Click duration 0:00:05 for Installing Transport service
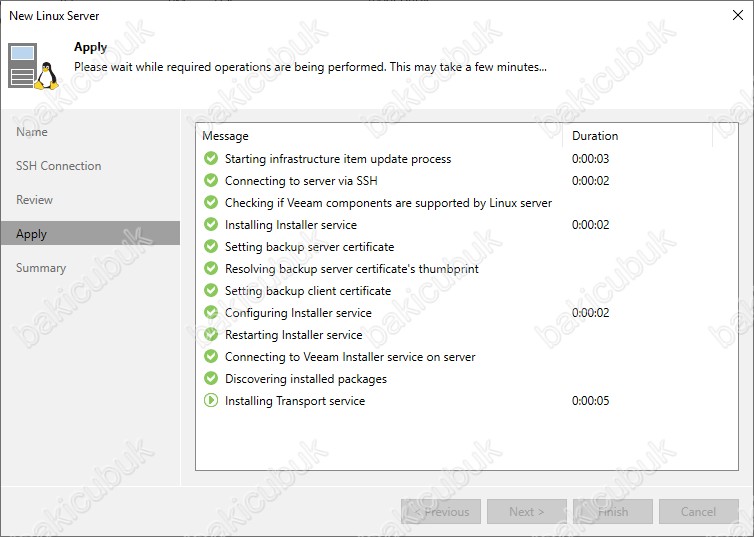The width and height of the screenshot is (754, 537). (591, 401)
